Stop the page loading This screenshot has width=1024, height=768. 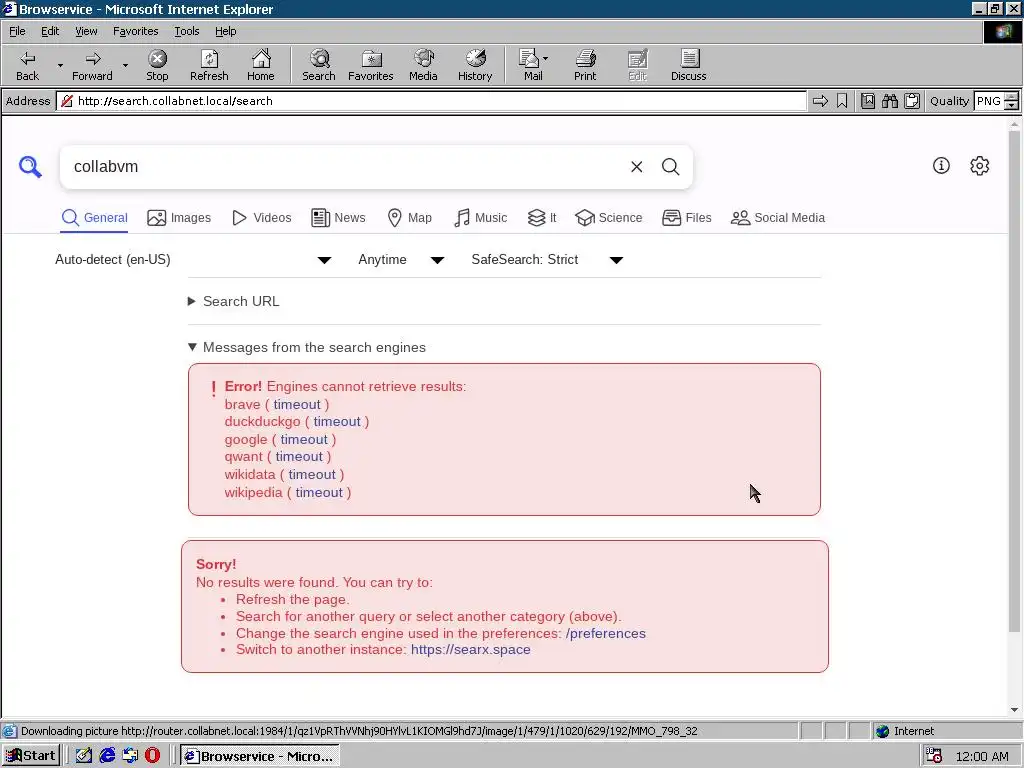click(157, 65)
